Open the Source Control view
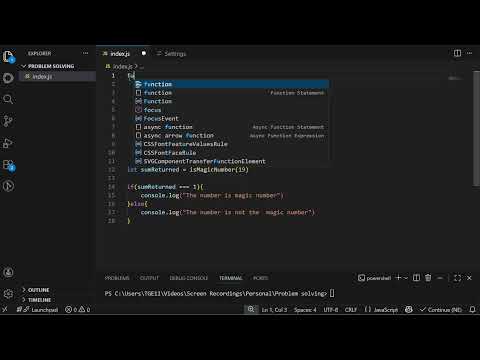Screen dimensions: 480x360 coord(8,121)
